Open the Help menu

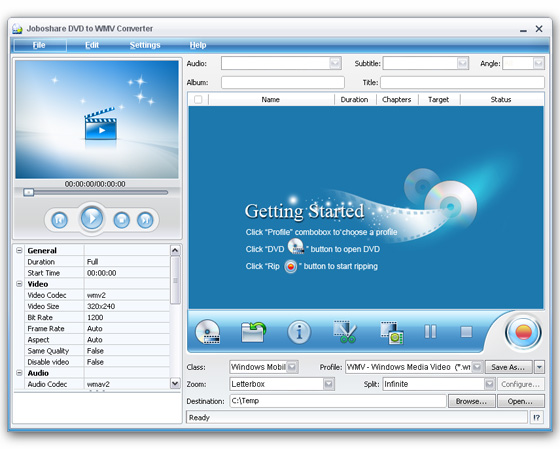(198, 45)
